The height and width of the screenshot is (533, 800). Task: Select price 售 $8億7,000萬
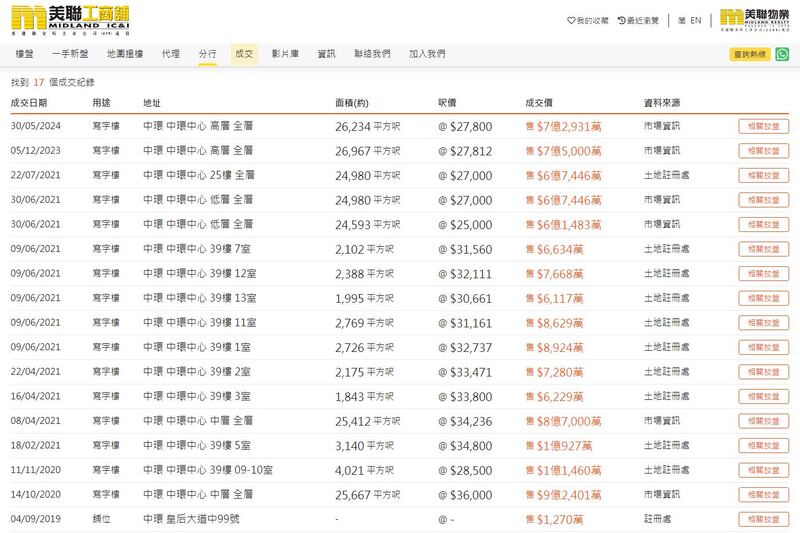pyautogui.click(x=563, y=421)
